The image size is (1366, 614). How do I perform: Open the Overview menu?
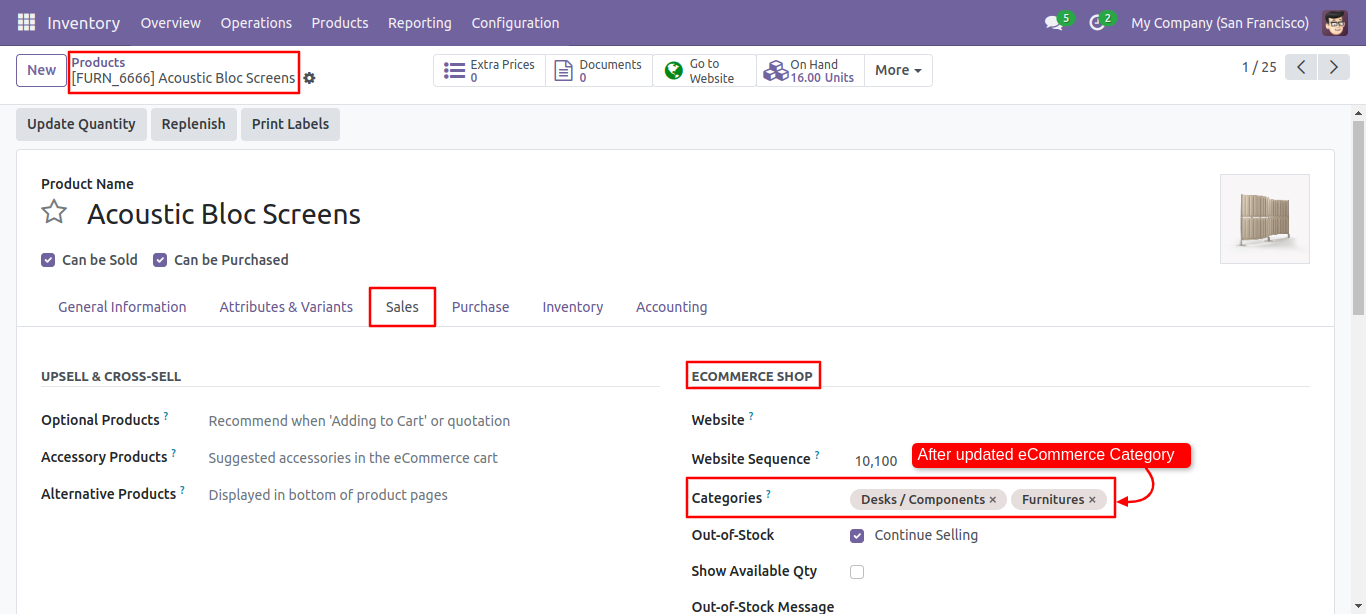coord(170,22)
